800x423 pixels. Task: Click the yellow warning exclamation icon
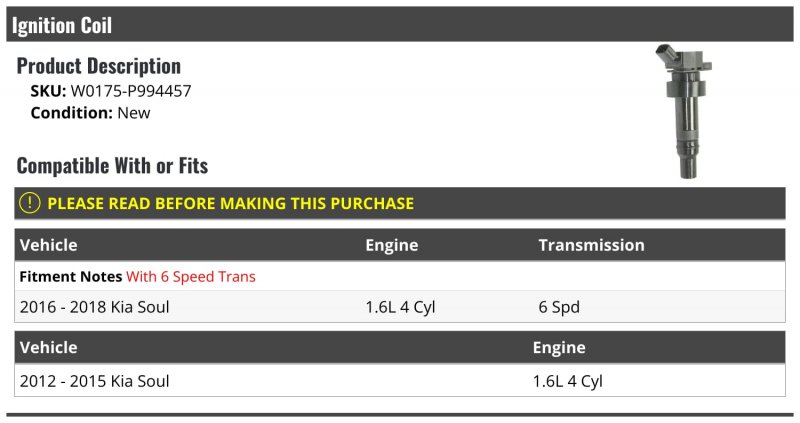coord(30,203)
